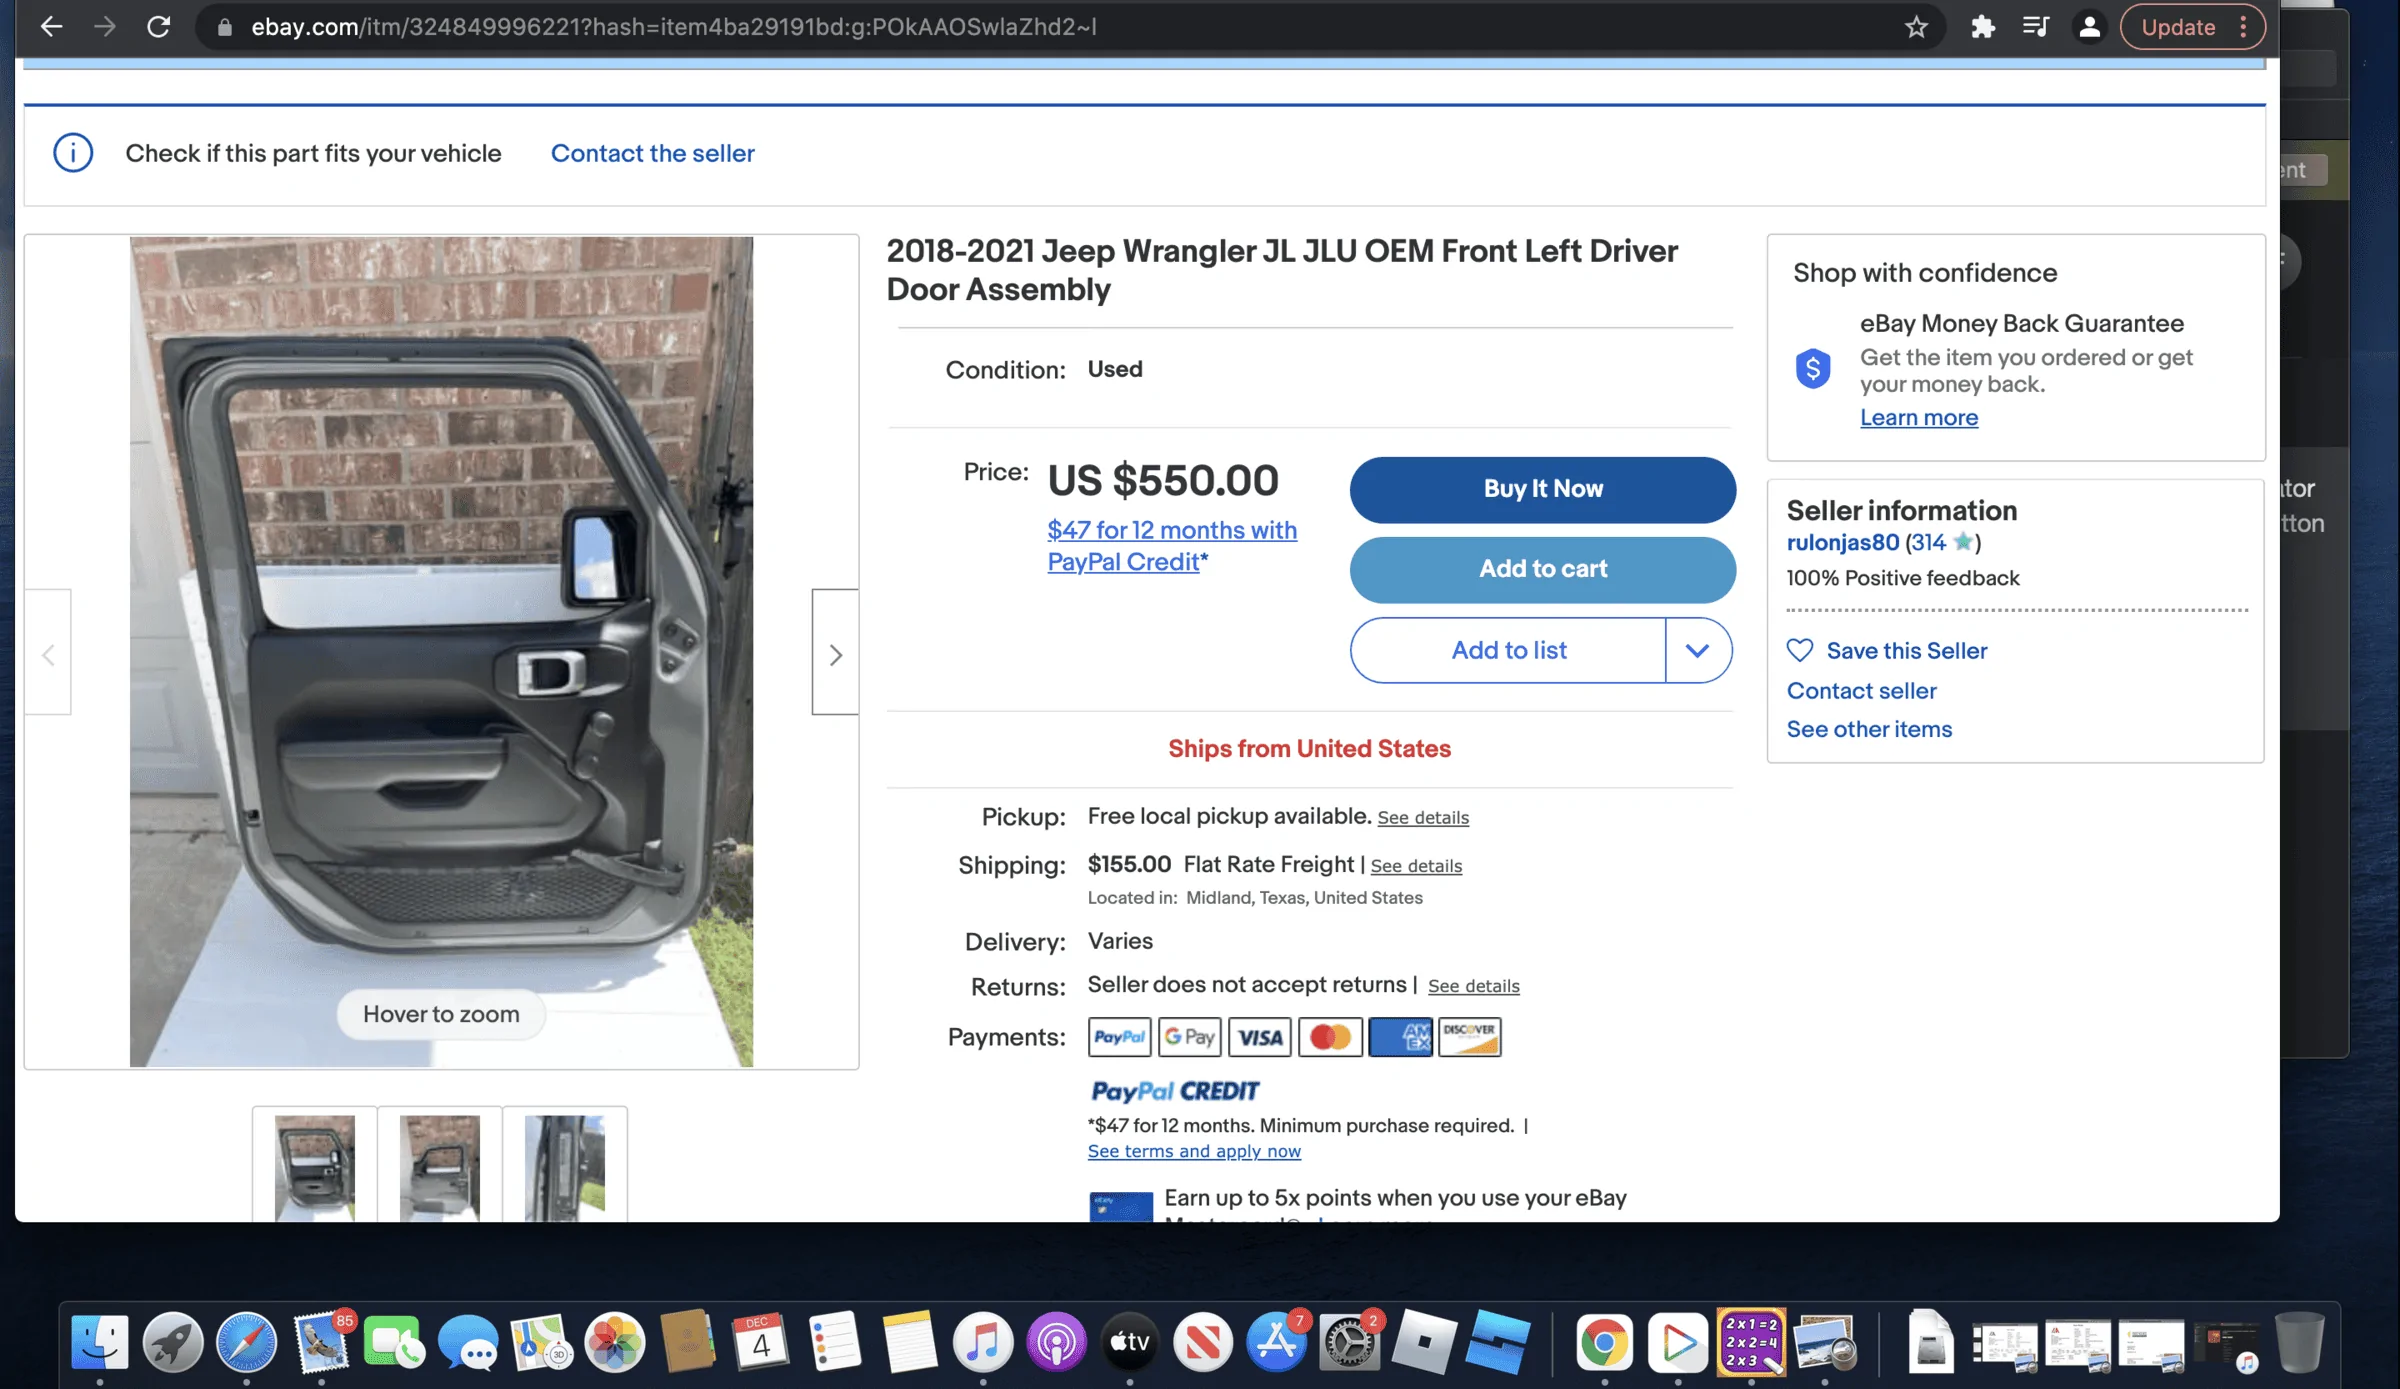The height and width of the screenshot is (1389, 2400).
Task: Click the 'Ships from United States' text
Action: 1309,749
